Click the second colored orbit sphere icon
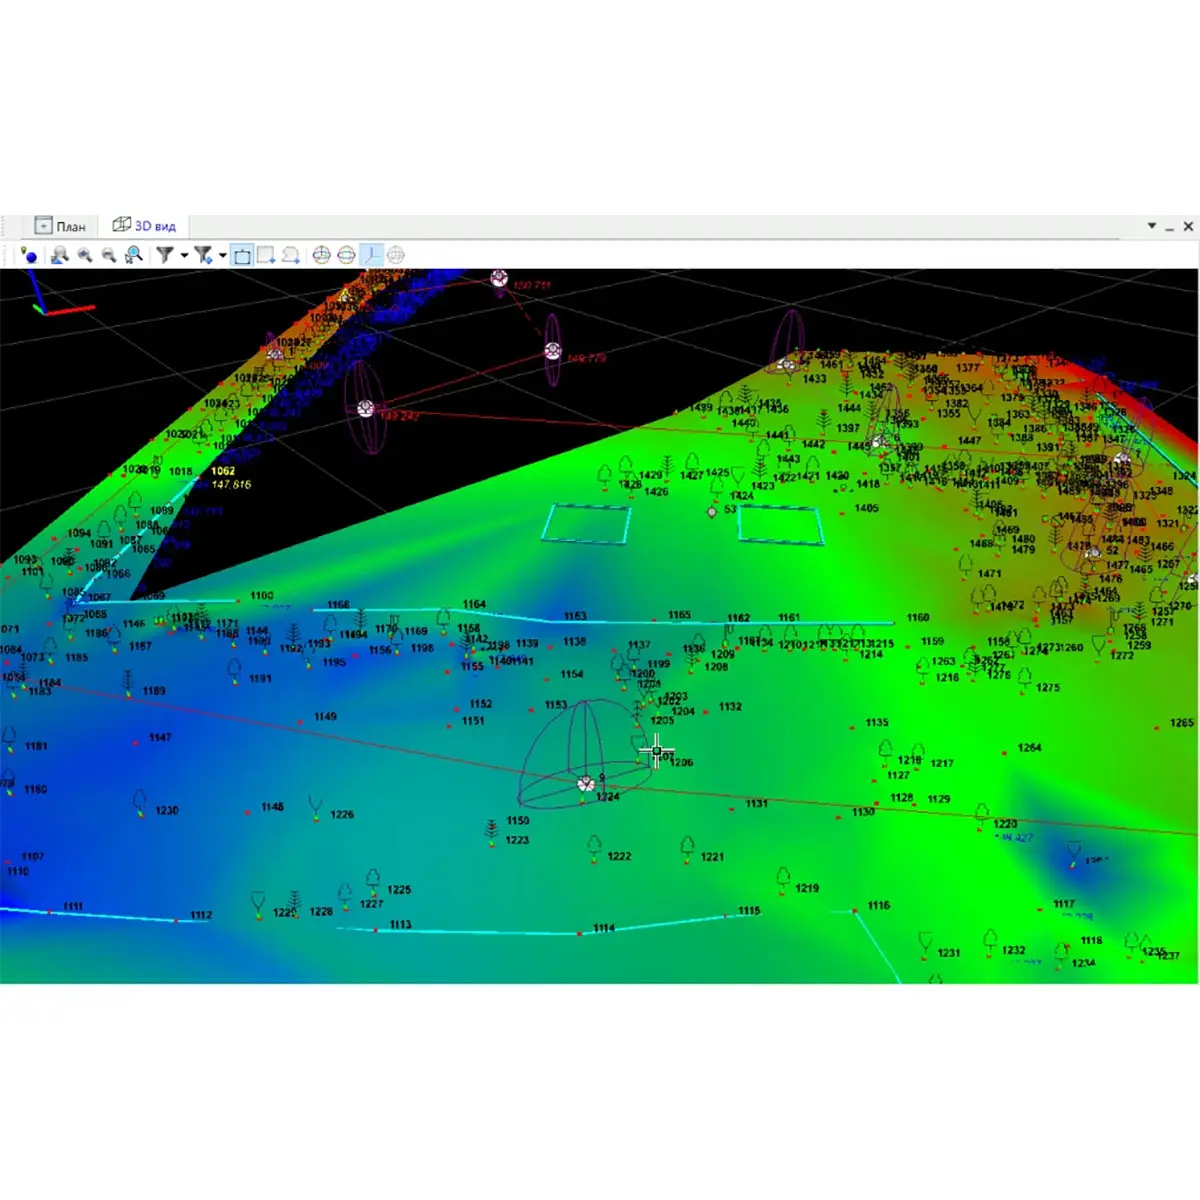Screen dimensions: 1200x1200 pyautogui.click(x=346, y=256)
